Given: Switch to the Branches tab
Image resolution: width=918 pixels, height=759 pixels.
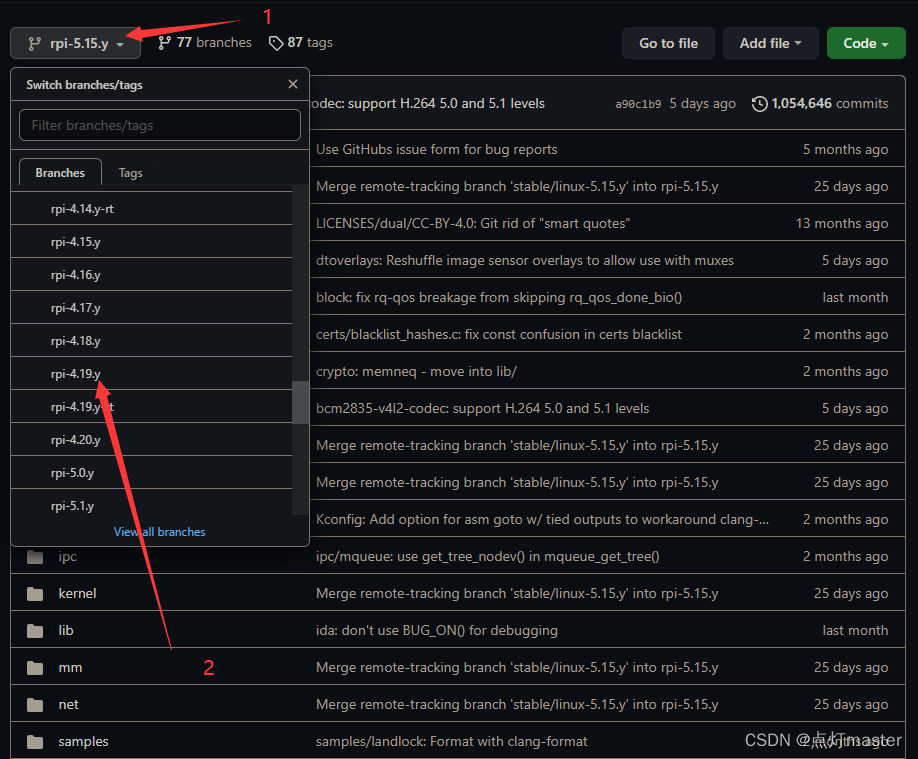Looking at the screenshot, I should pos(60,173).
